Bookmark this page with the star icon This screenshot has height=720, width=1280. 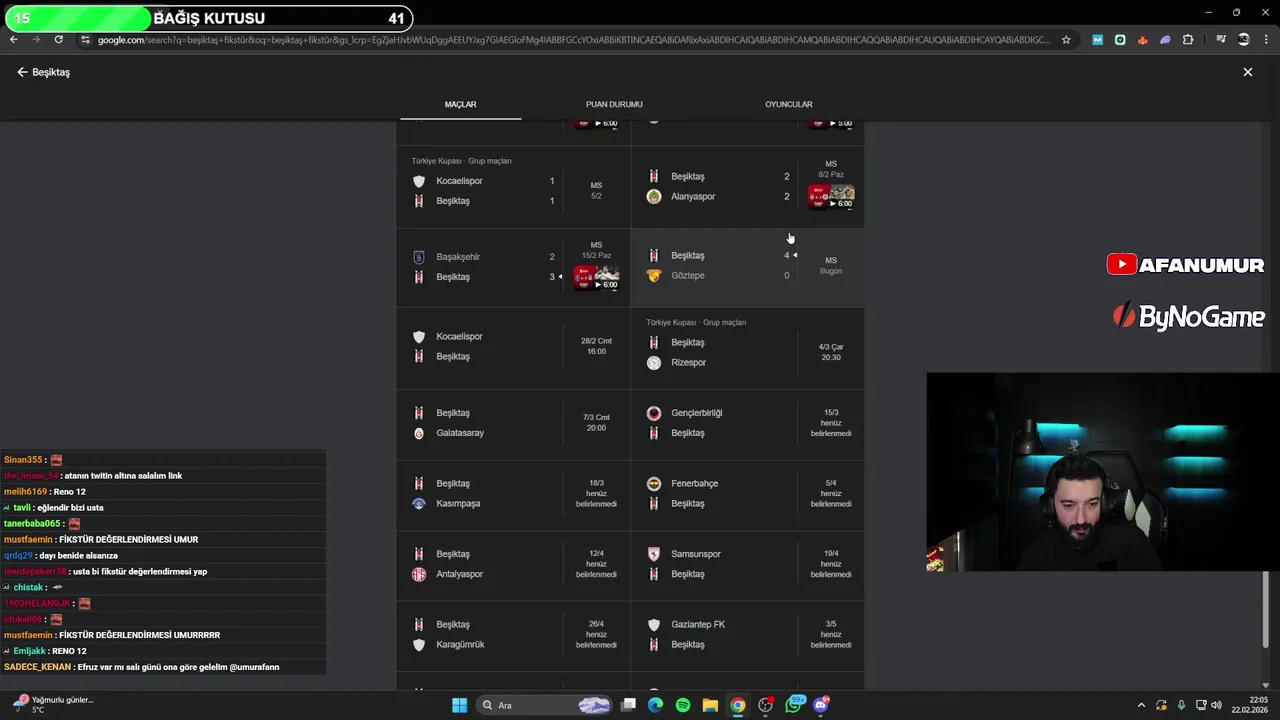[x=1066, y=40]
